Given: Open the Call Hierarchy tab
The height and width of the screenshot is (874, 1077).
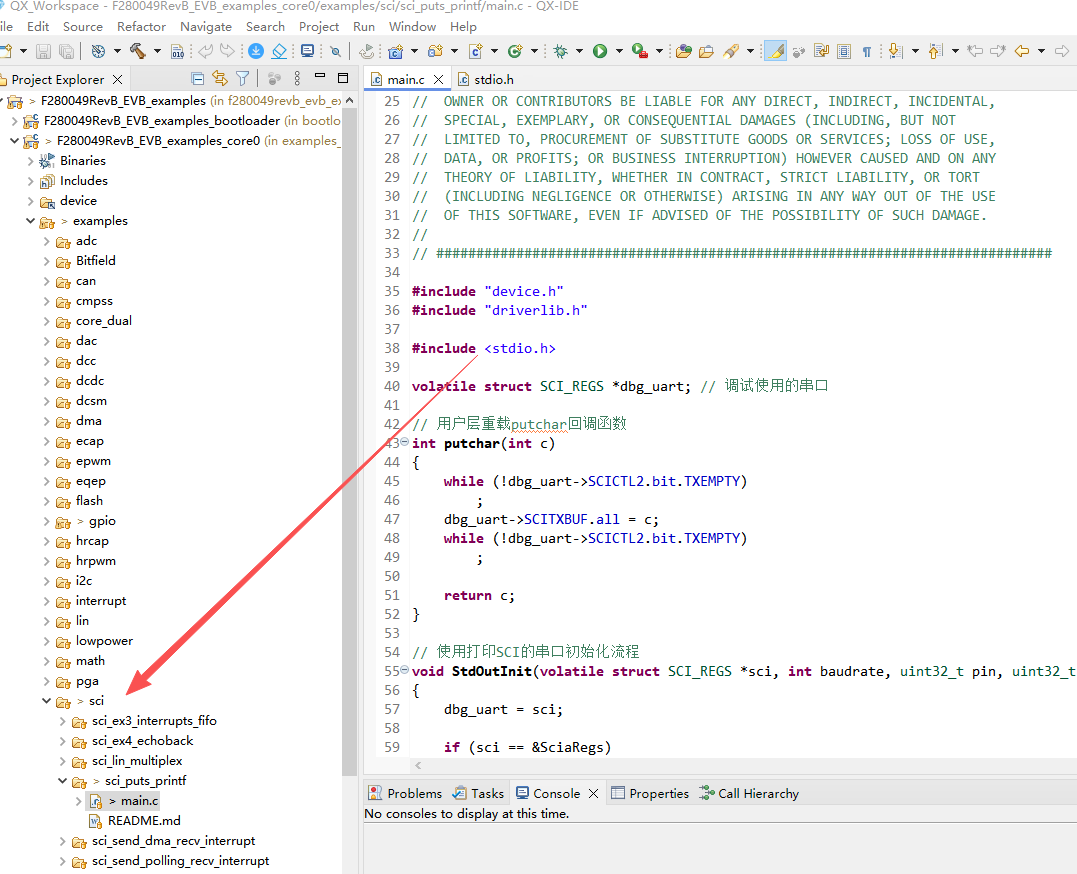Looking at the screenshot, I should click(749, 794).
